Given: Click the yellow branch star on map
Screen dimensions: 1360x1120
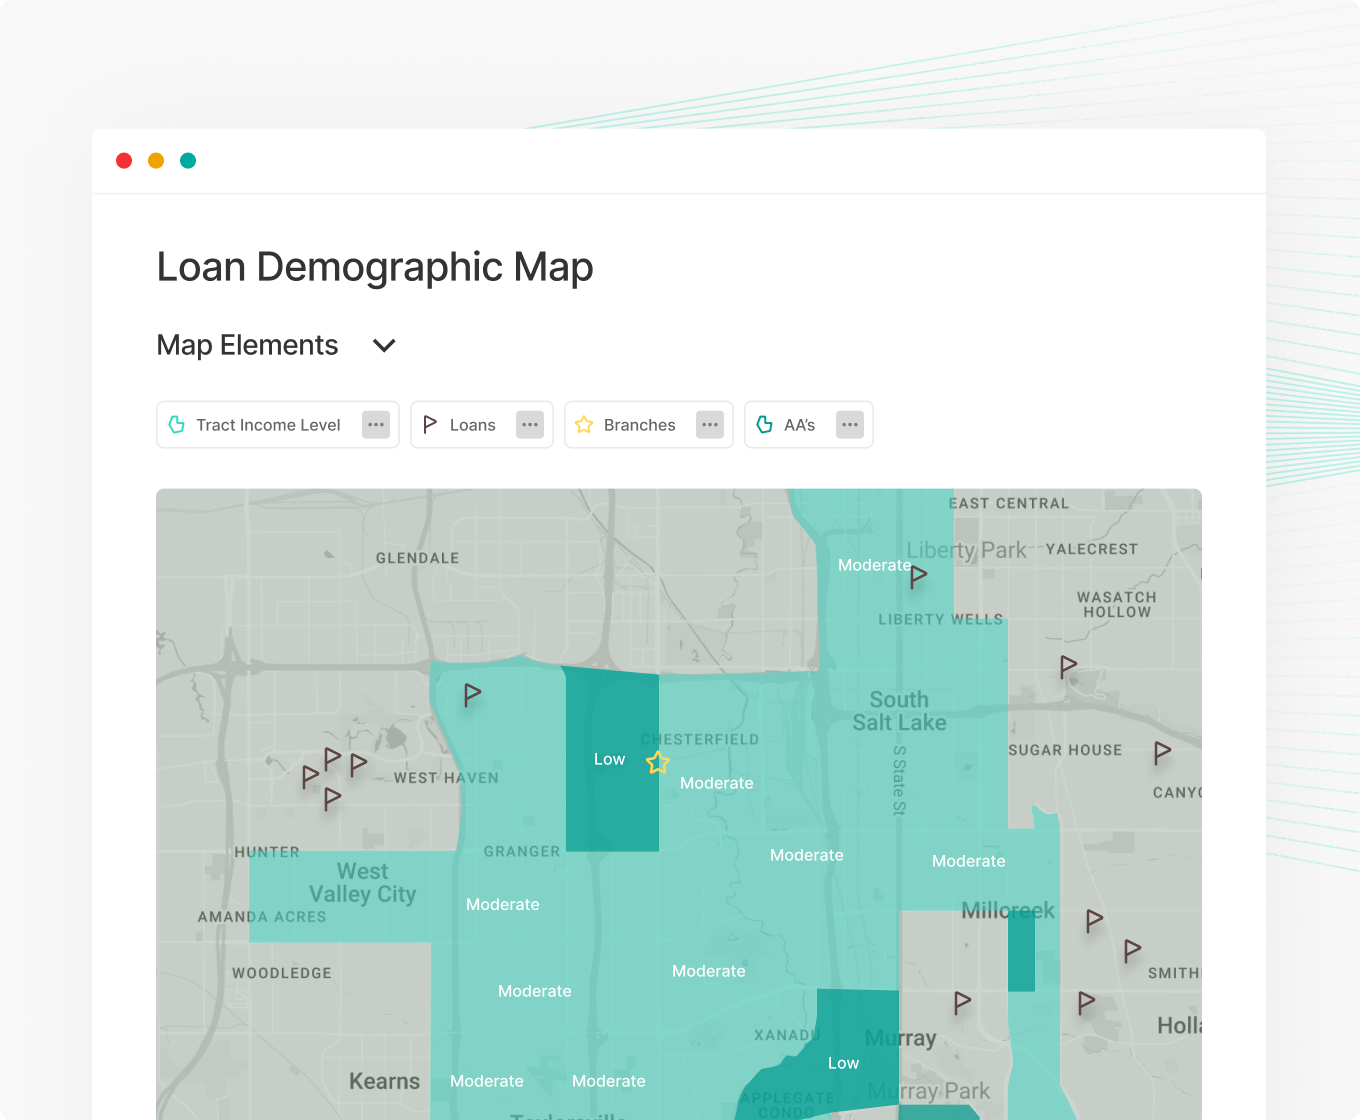Looking at the screenshot, I should click(657, 763).
